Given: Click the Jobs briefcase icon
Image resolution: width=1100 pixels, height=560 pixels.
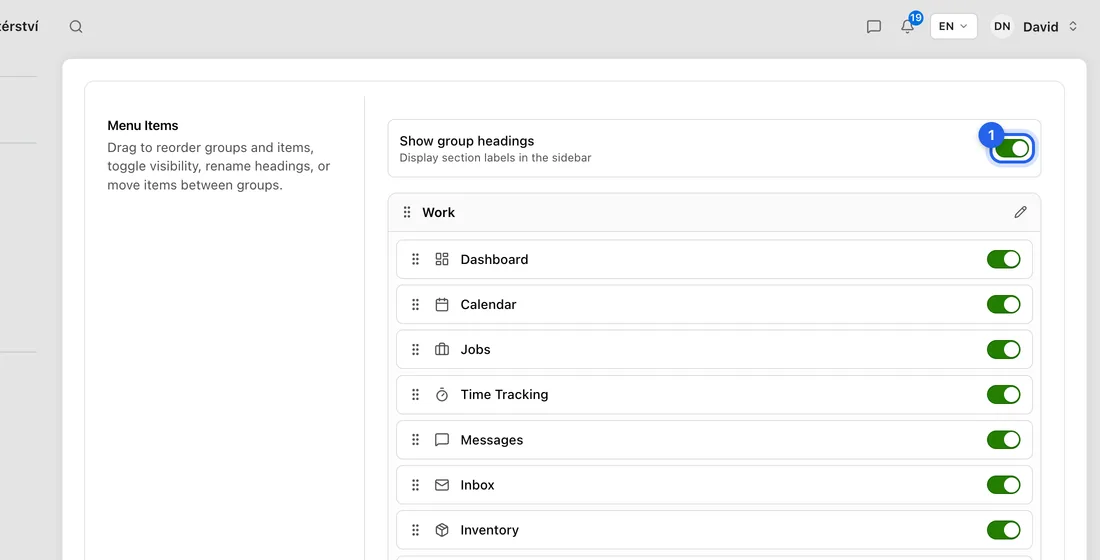Looking at the screenshot, I should pyautogui.click(x=442, y=349).
